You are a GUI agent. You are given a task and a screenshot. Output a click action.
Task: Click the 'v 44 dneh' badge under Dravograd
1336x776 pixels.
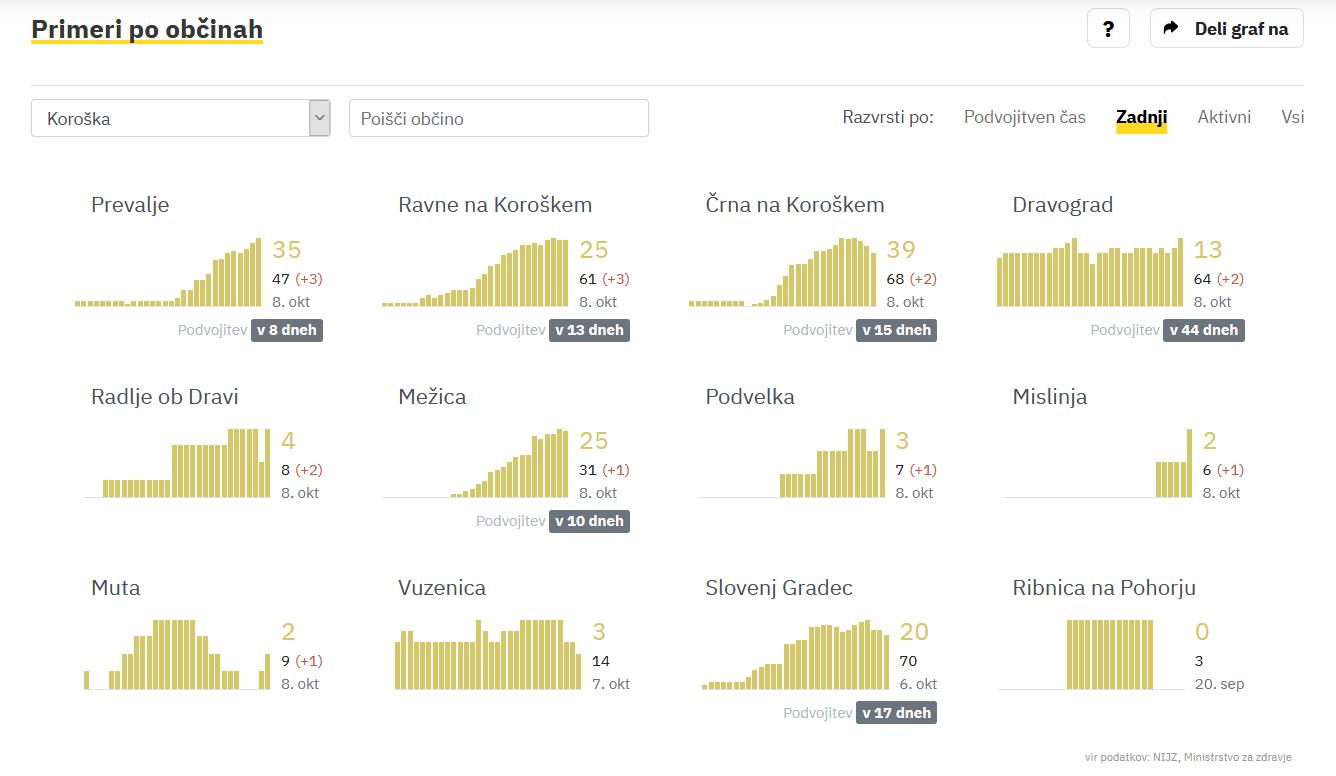[x=1204, y=330]
